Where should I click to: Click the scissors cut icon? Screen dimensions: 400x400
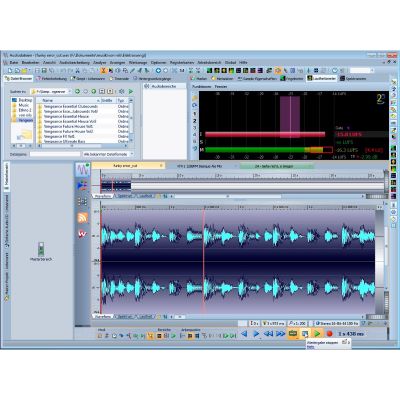point(77,71)
